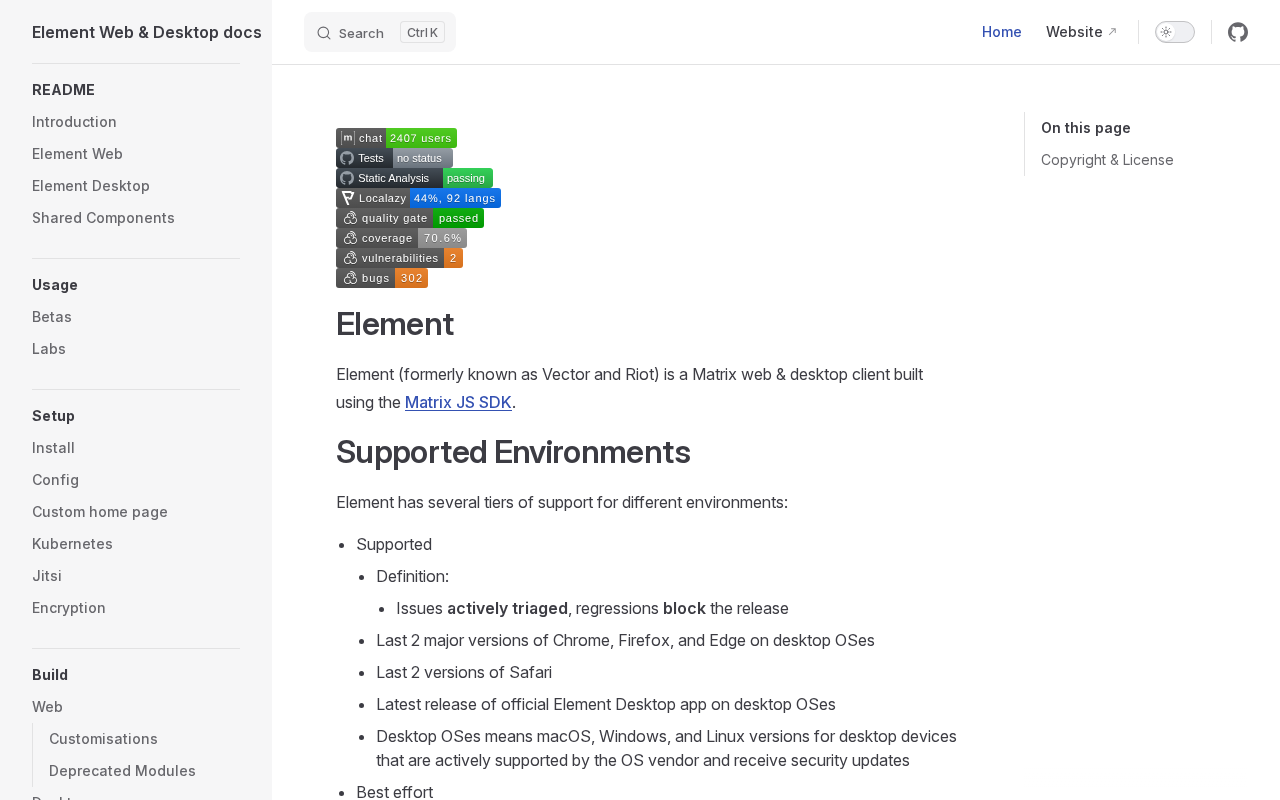Go to the Home nav item
1280x800 pixels.
click(1001, 32)
